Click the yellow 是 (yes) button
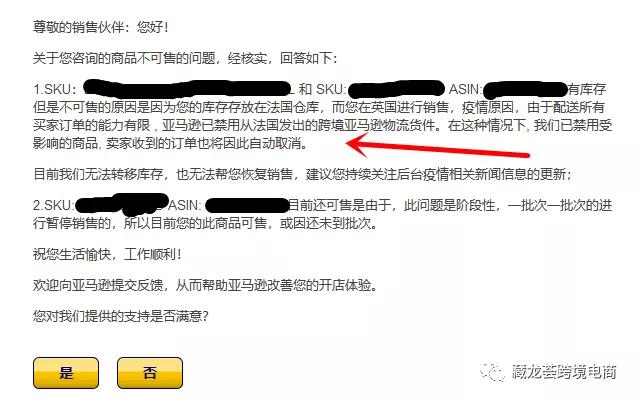The height and width of the screenshot is (400, 637). tap(66, 372)
